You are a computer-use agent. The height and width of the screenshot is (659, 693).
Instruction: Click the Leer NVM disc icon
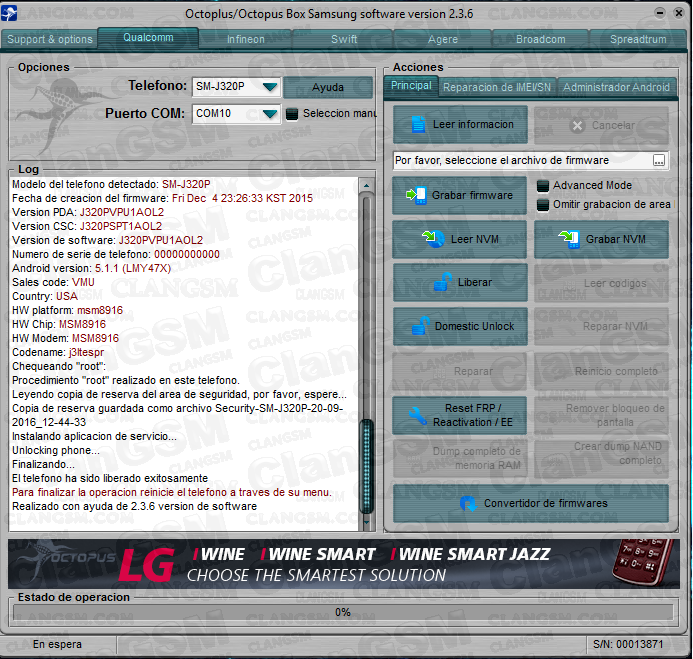434,239
